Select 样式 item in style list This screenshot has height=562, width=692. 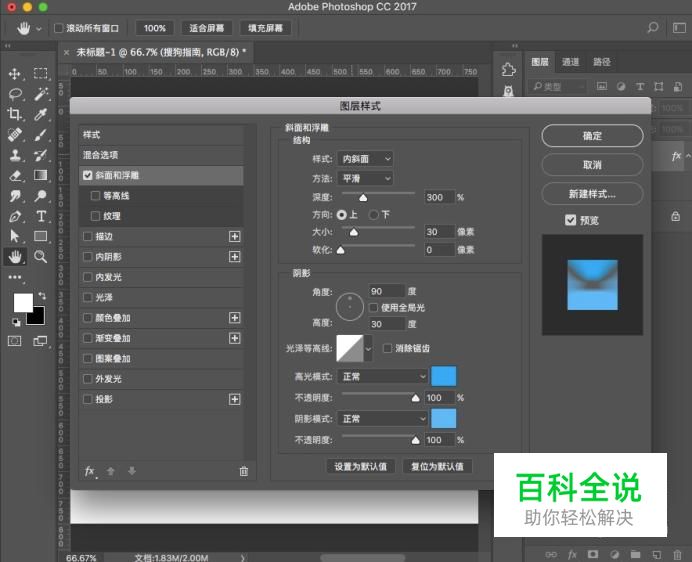click(x=162, y=135)
